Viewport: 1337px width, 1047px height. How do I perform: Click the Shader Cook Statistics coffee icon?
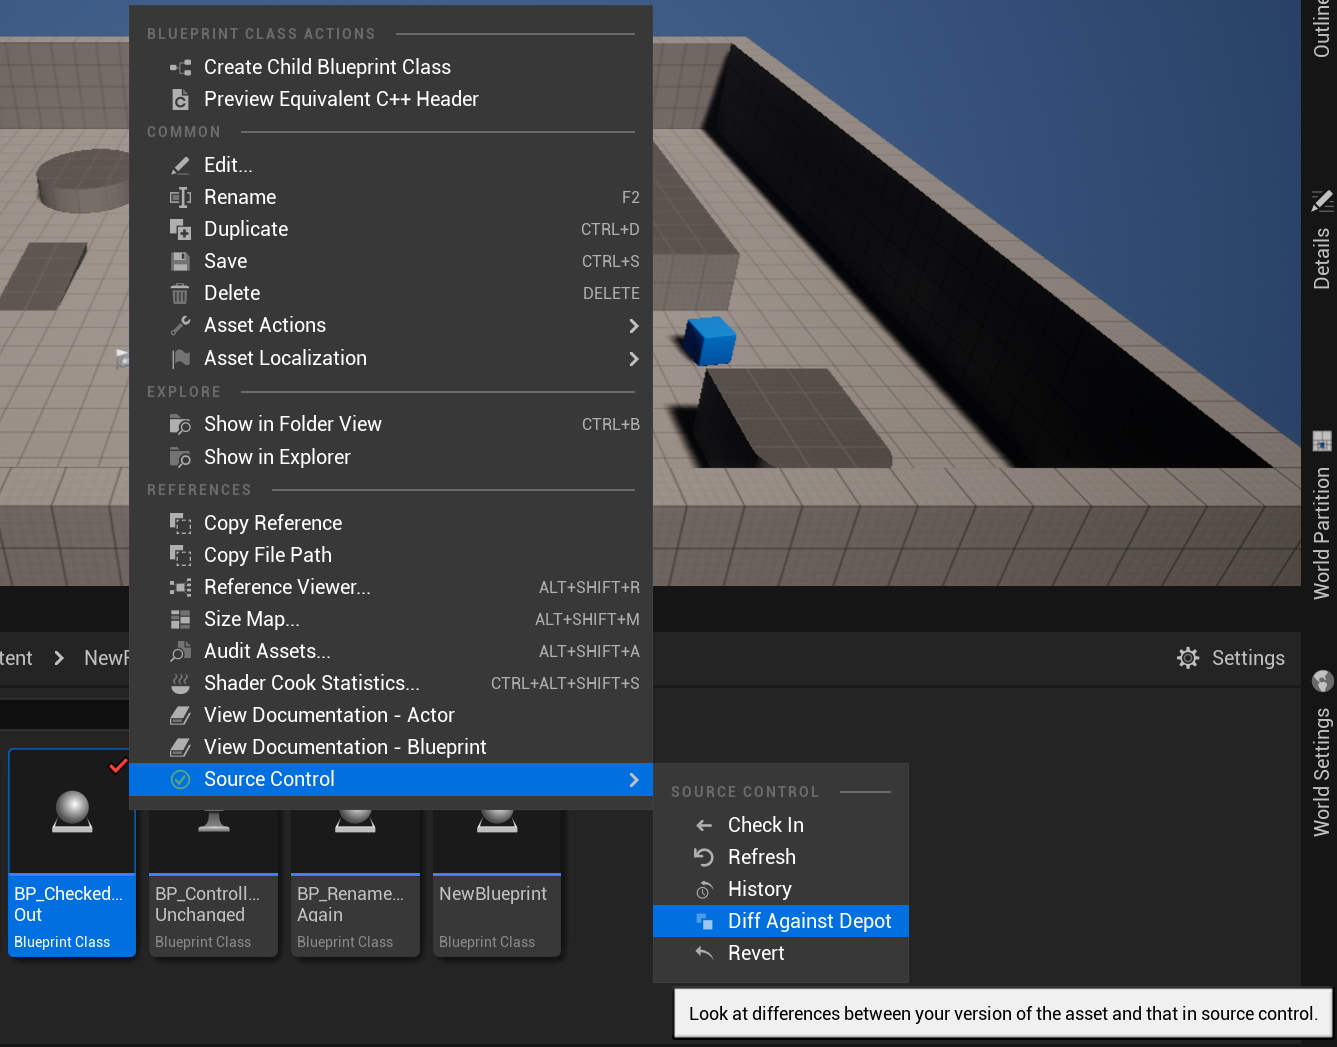[181, 683]
